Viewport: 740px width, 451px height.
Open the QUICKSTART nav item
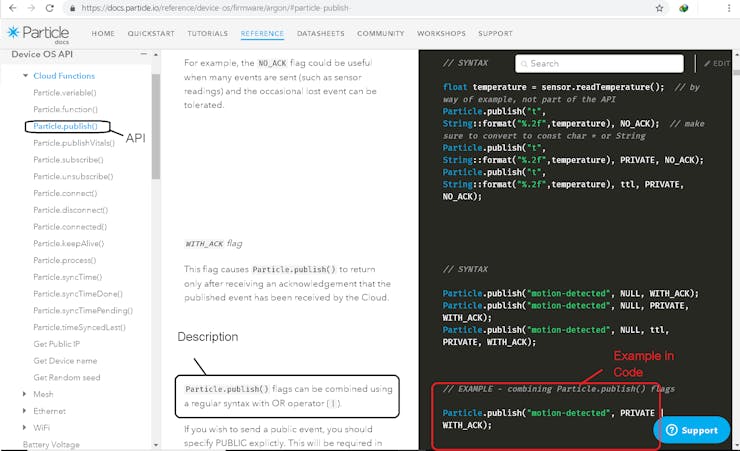(x=151, y=33)
